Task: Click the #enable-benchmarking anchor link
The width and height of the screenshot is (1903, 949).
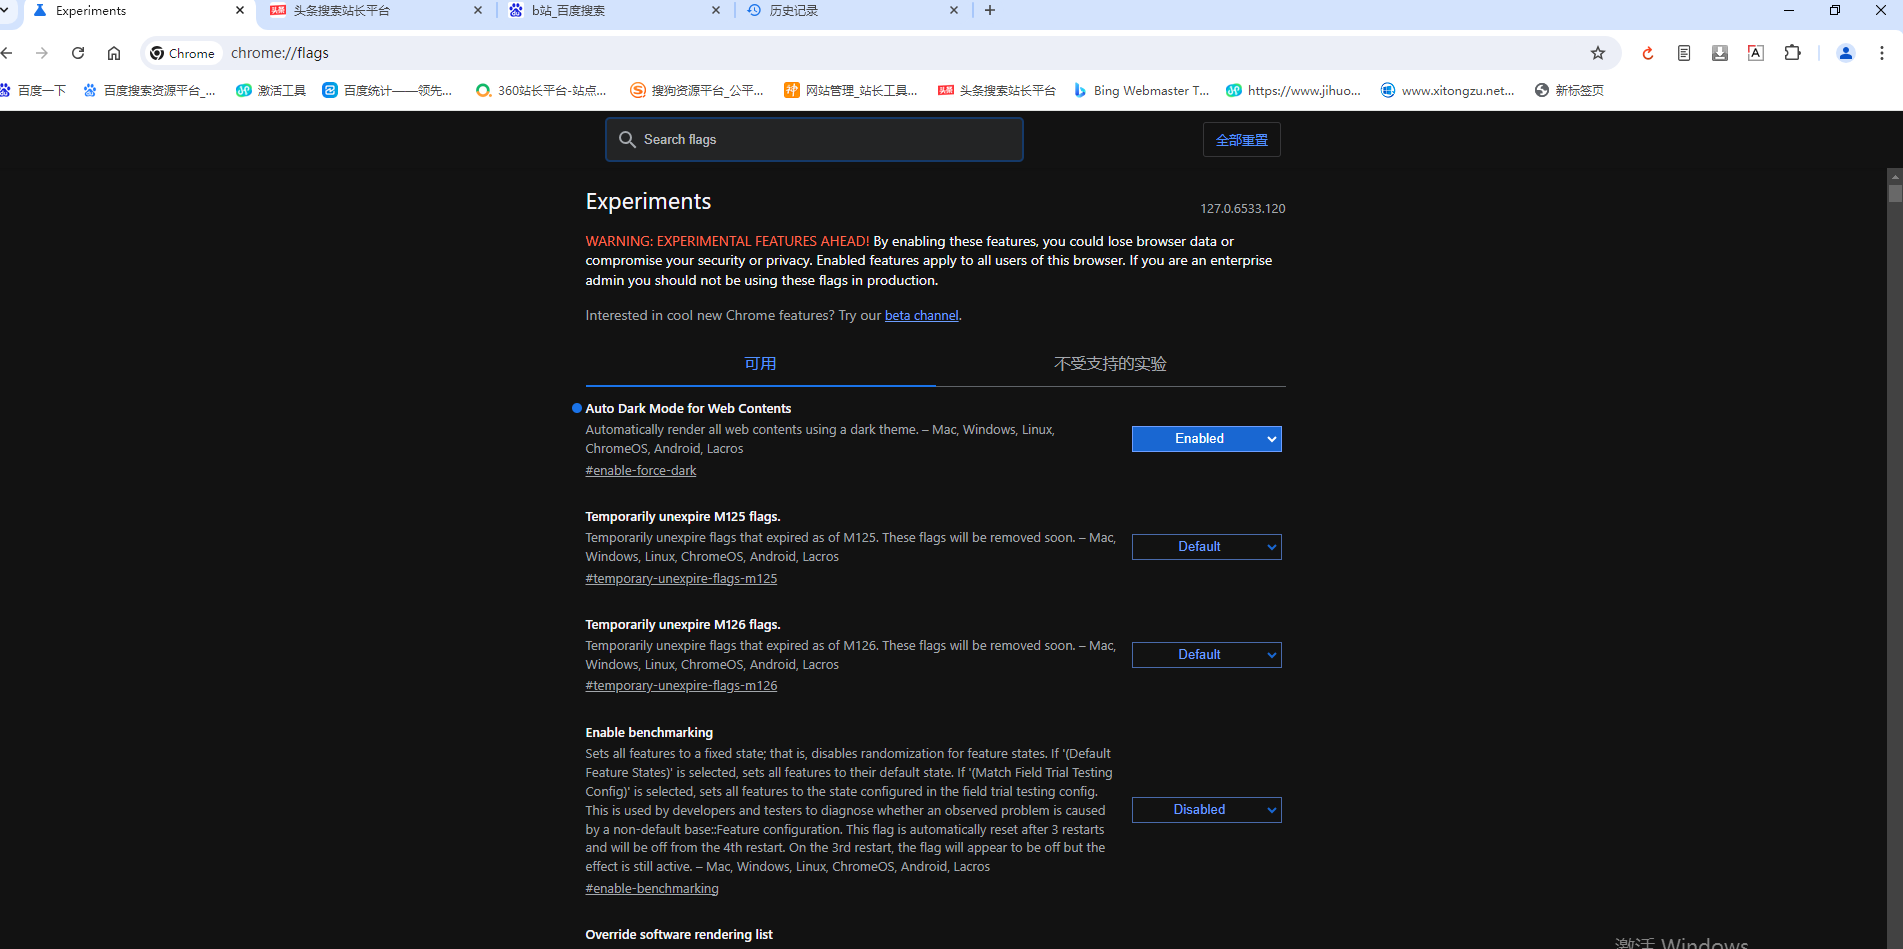Action: pos(652,888)
